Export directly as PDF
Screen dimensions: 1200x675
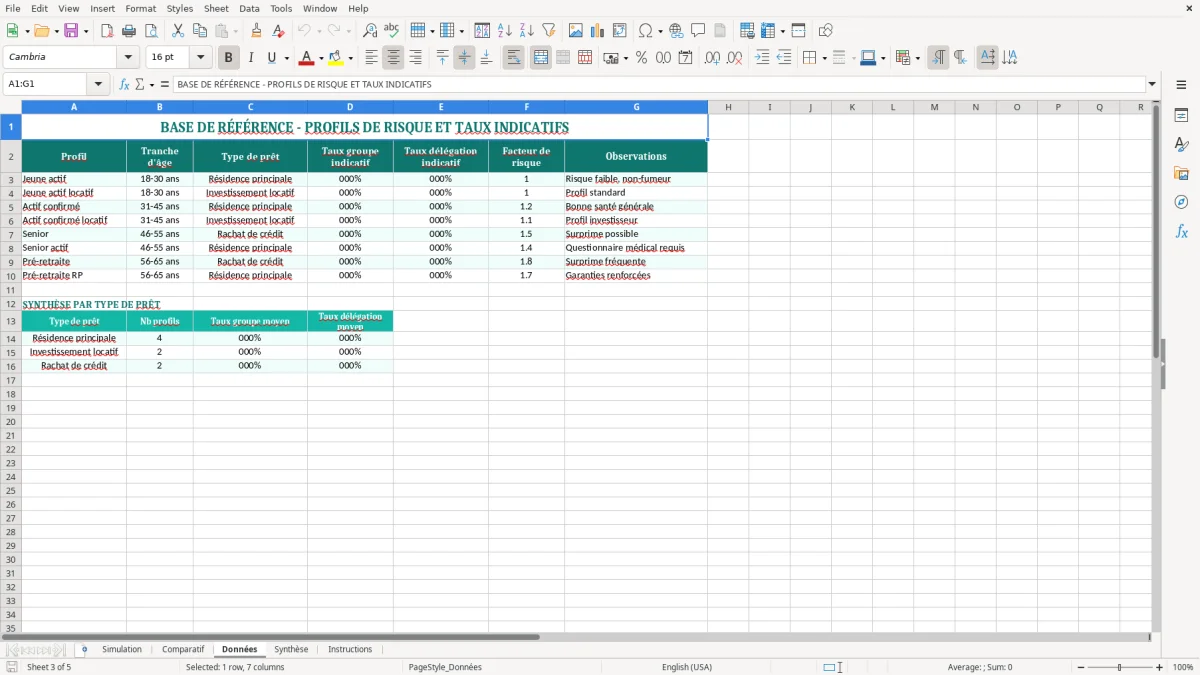point(107,31)
